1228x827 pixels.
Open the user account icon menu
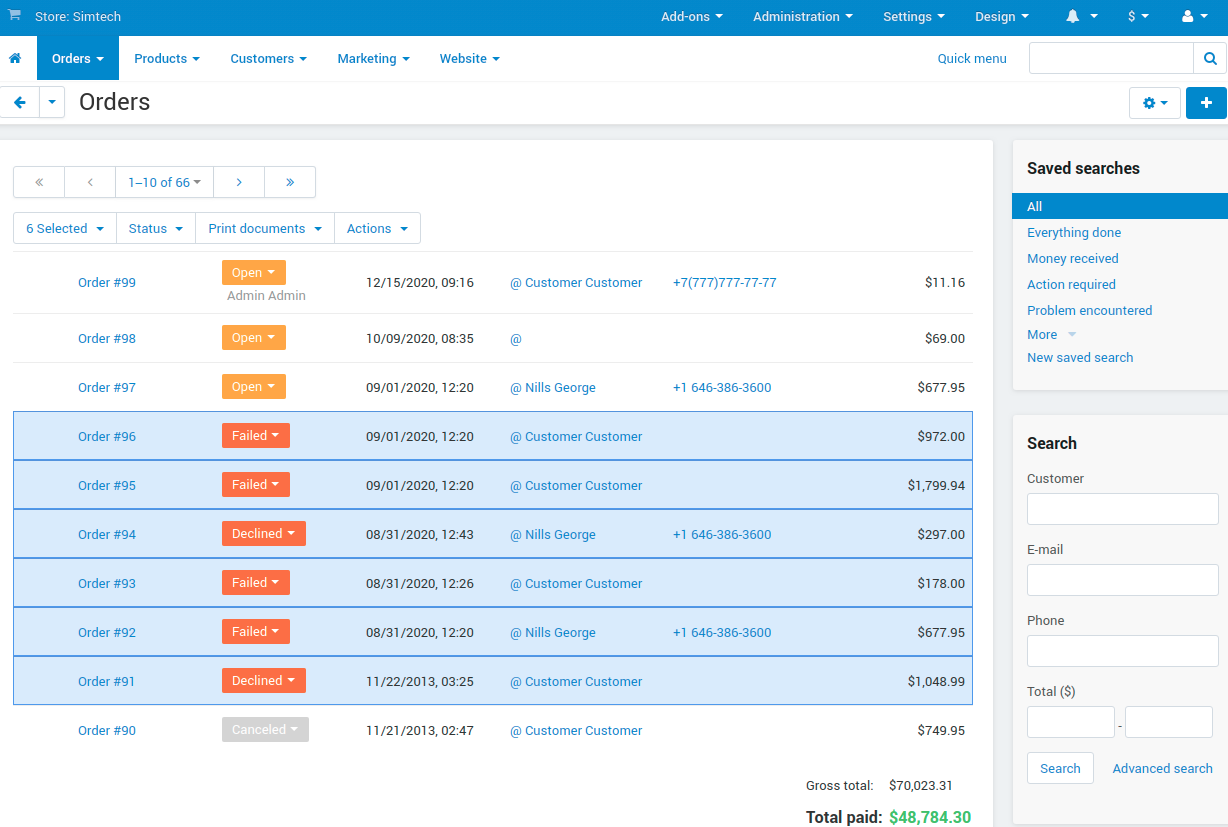coord(1195,17)
